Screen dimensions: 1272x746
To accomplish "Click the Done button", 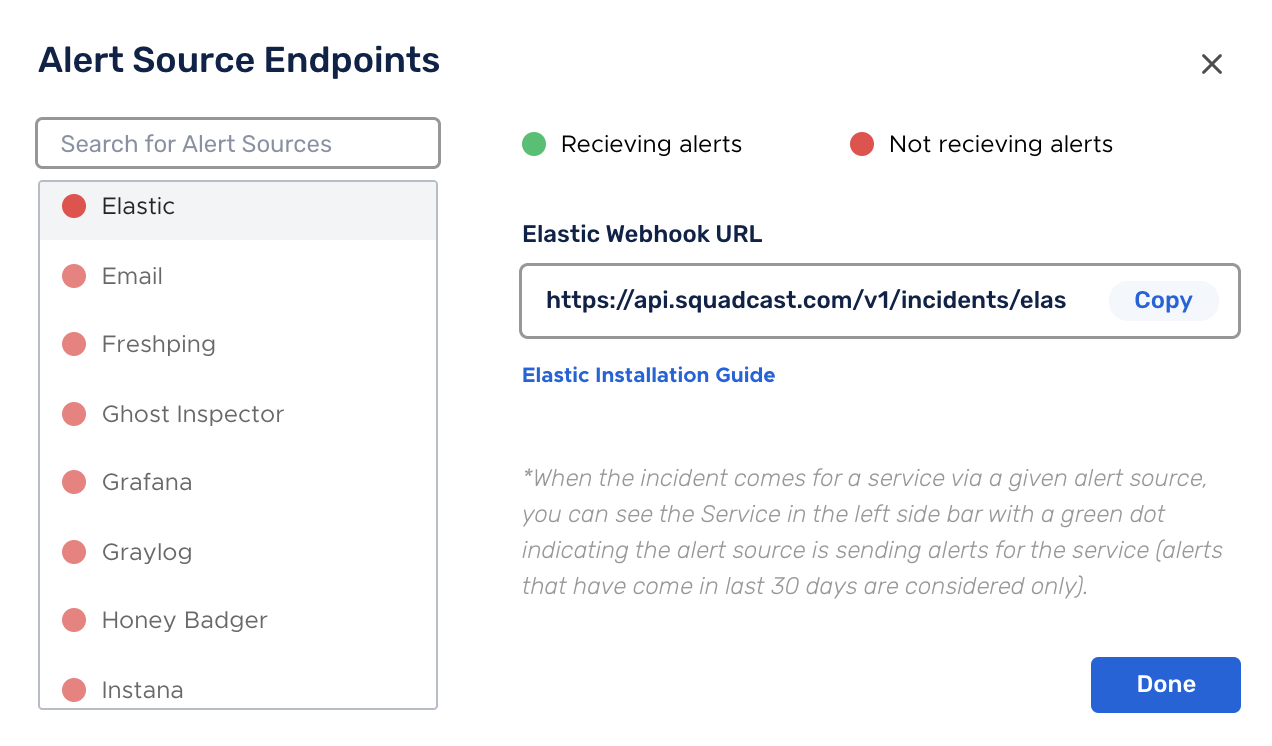I will 1166,685.
